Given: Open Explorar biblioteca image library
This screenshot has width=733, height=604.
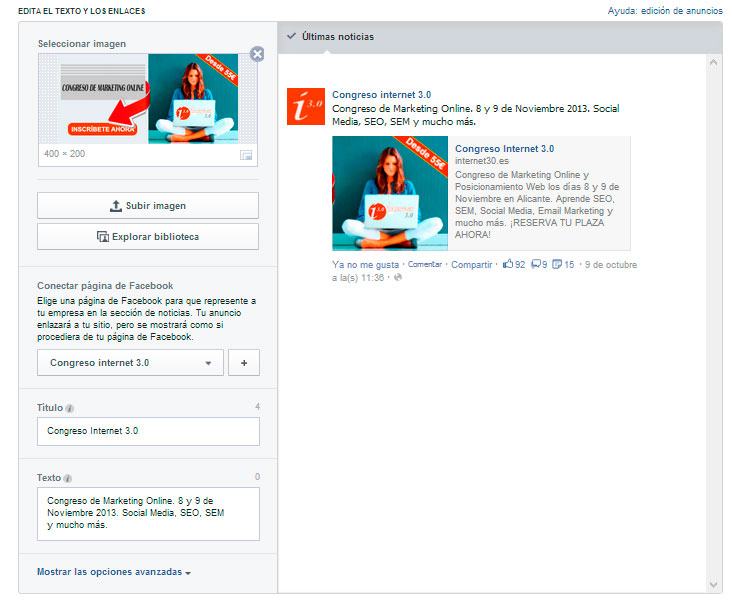Looking at the screenshot, I should coord(148,237).
